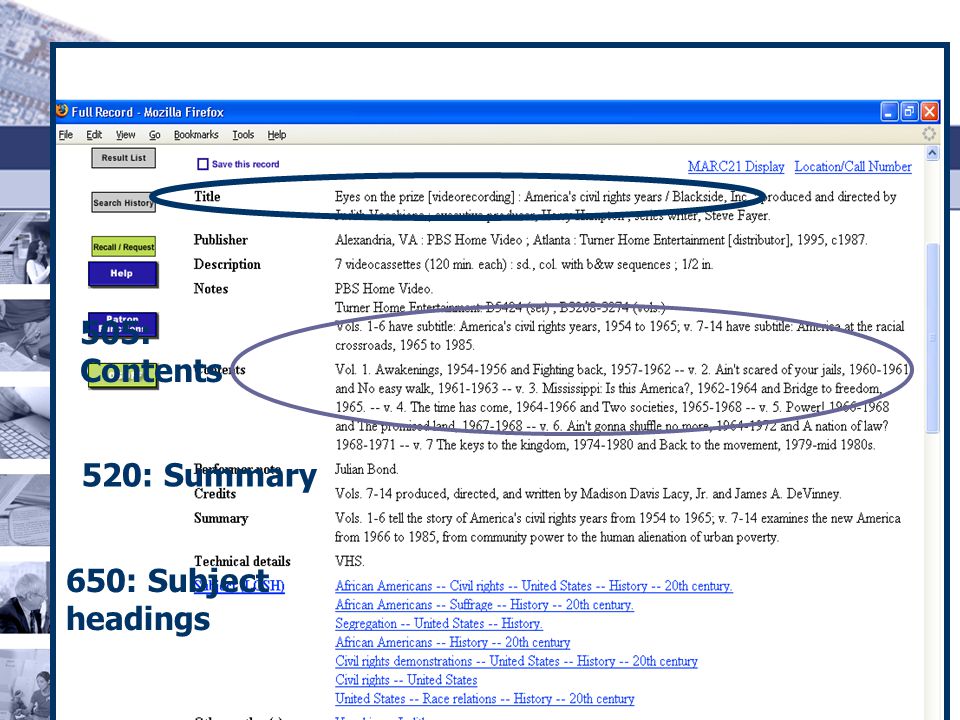Open the Bookmarks menu
This screenshot has height=720, width=960.
(196, 135)
